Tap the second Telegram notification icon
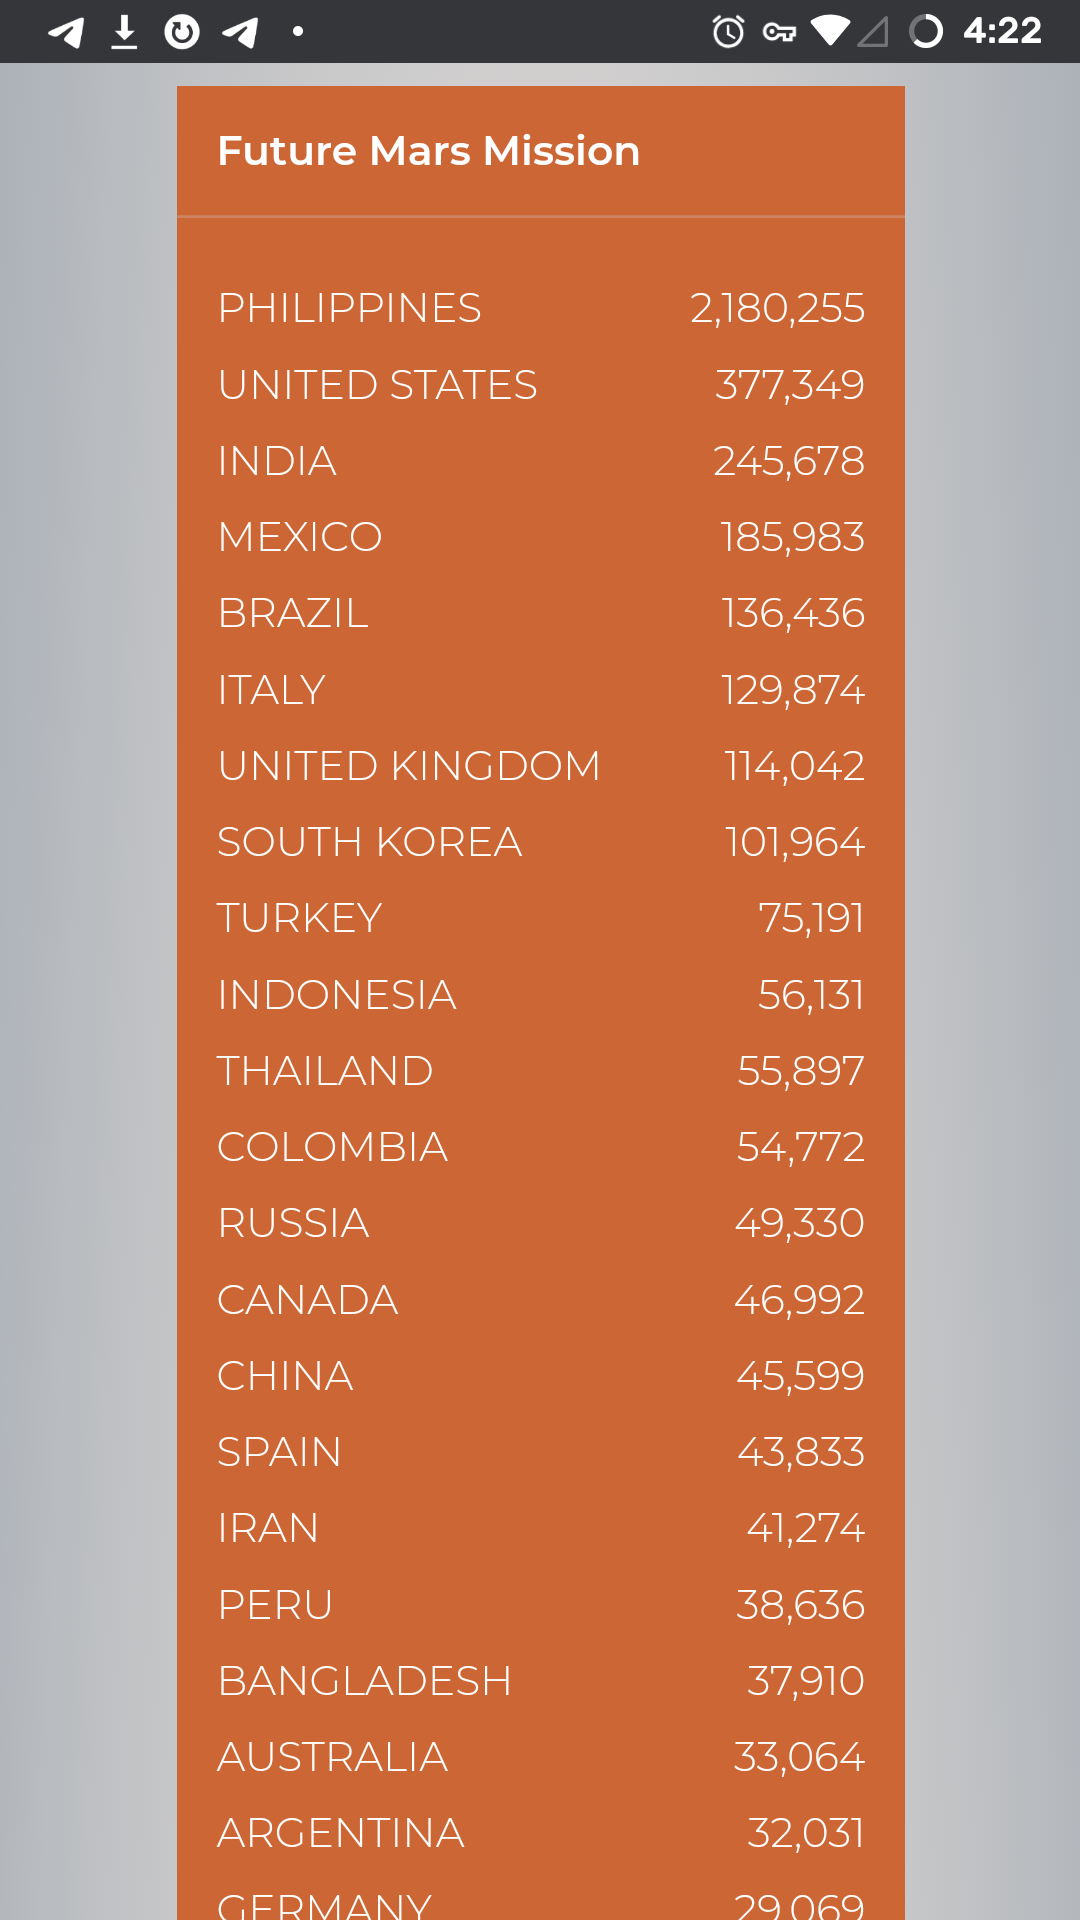 240,32
